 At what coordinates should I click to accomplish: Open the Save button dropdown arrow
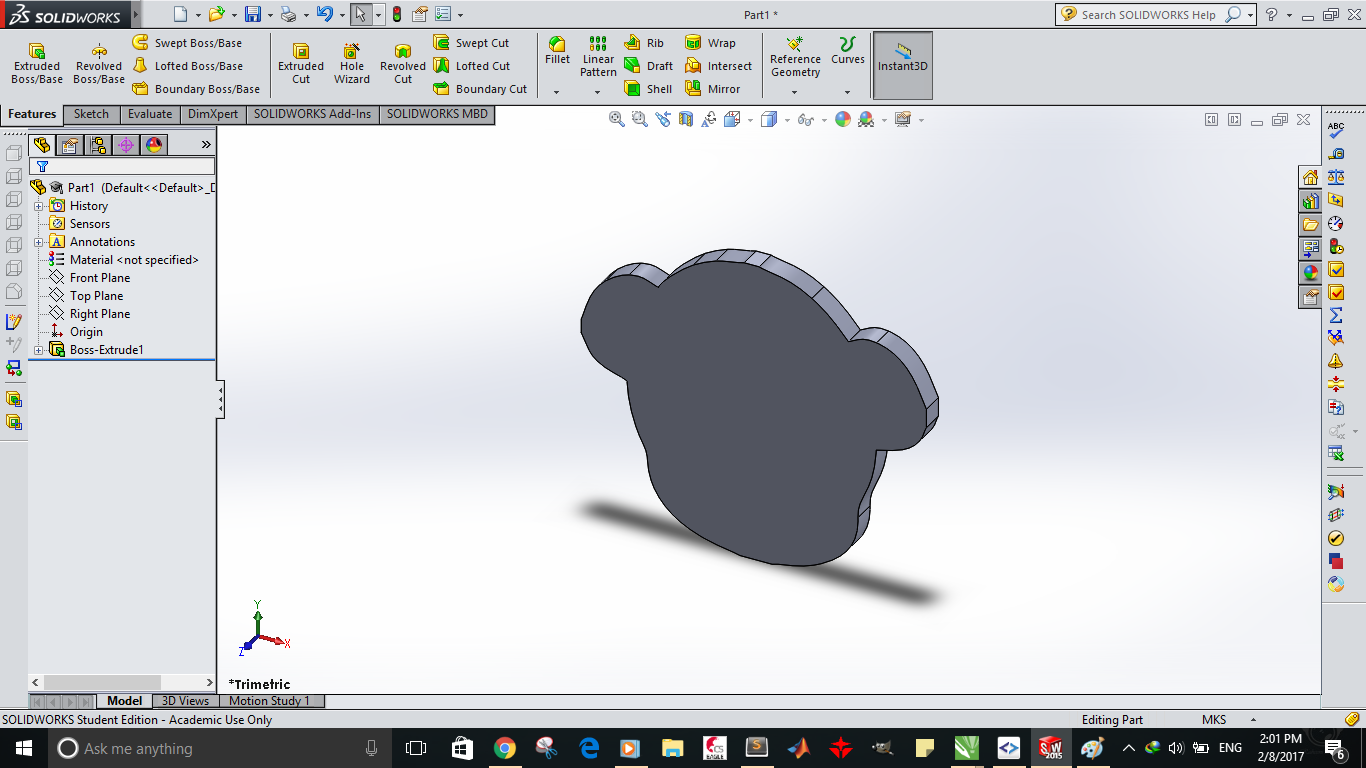[270, 15]
